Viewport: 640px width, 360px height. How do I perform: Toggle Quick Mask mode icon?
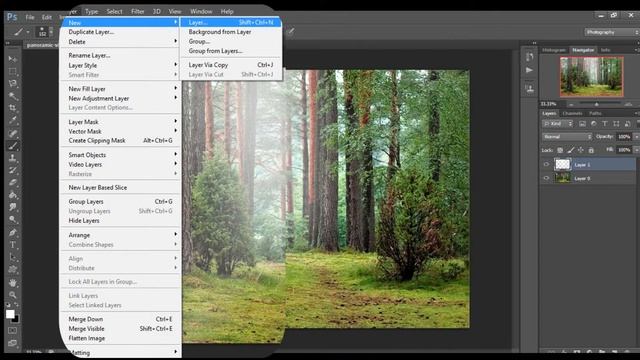[12, 330]
